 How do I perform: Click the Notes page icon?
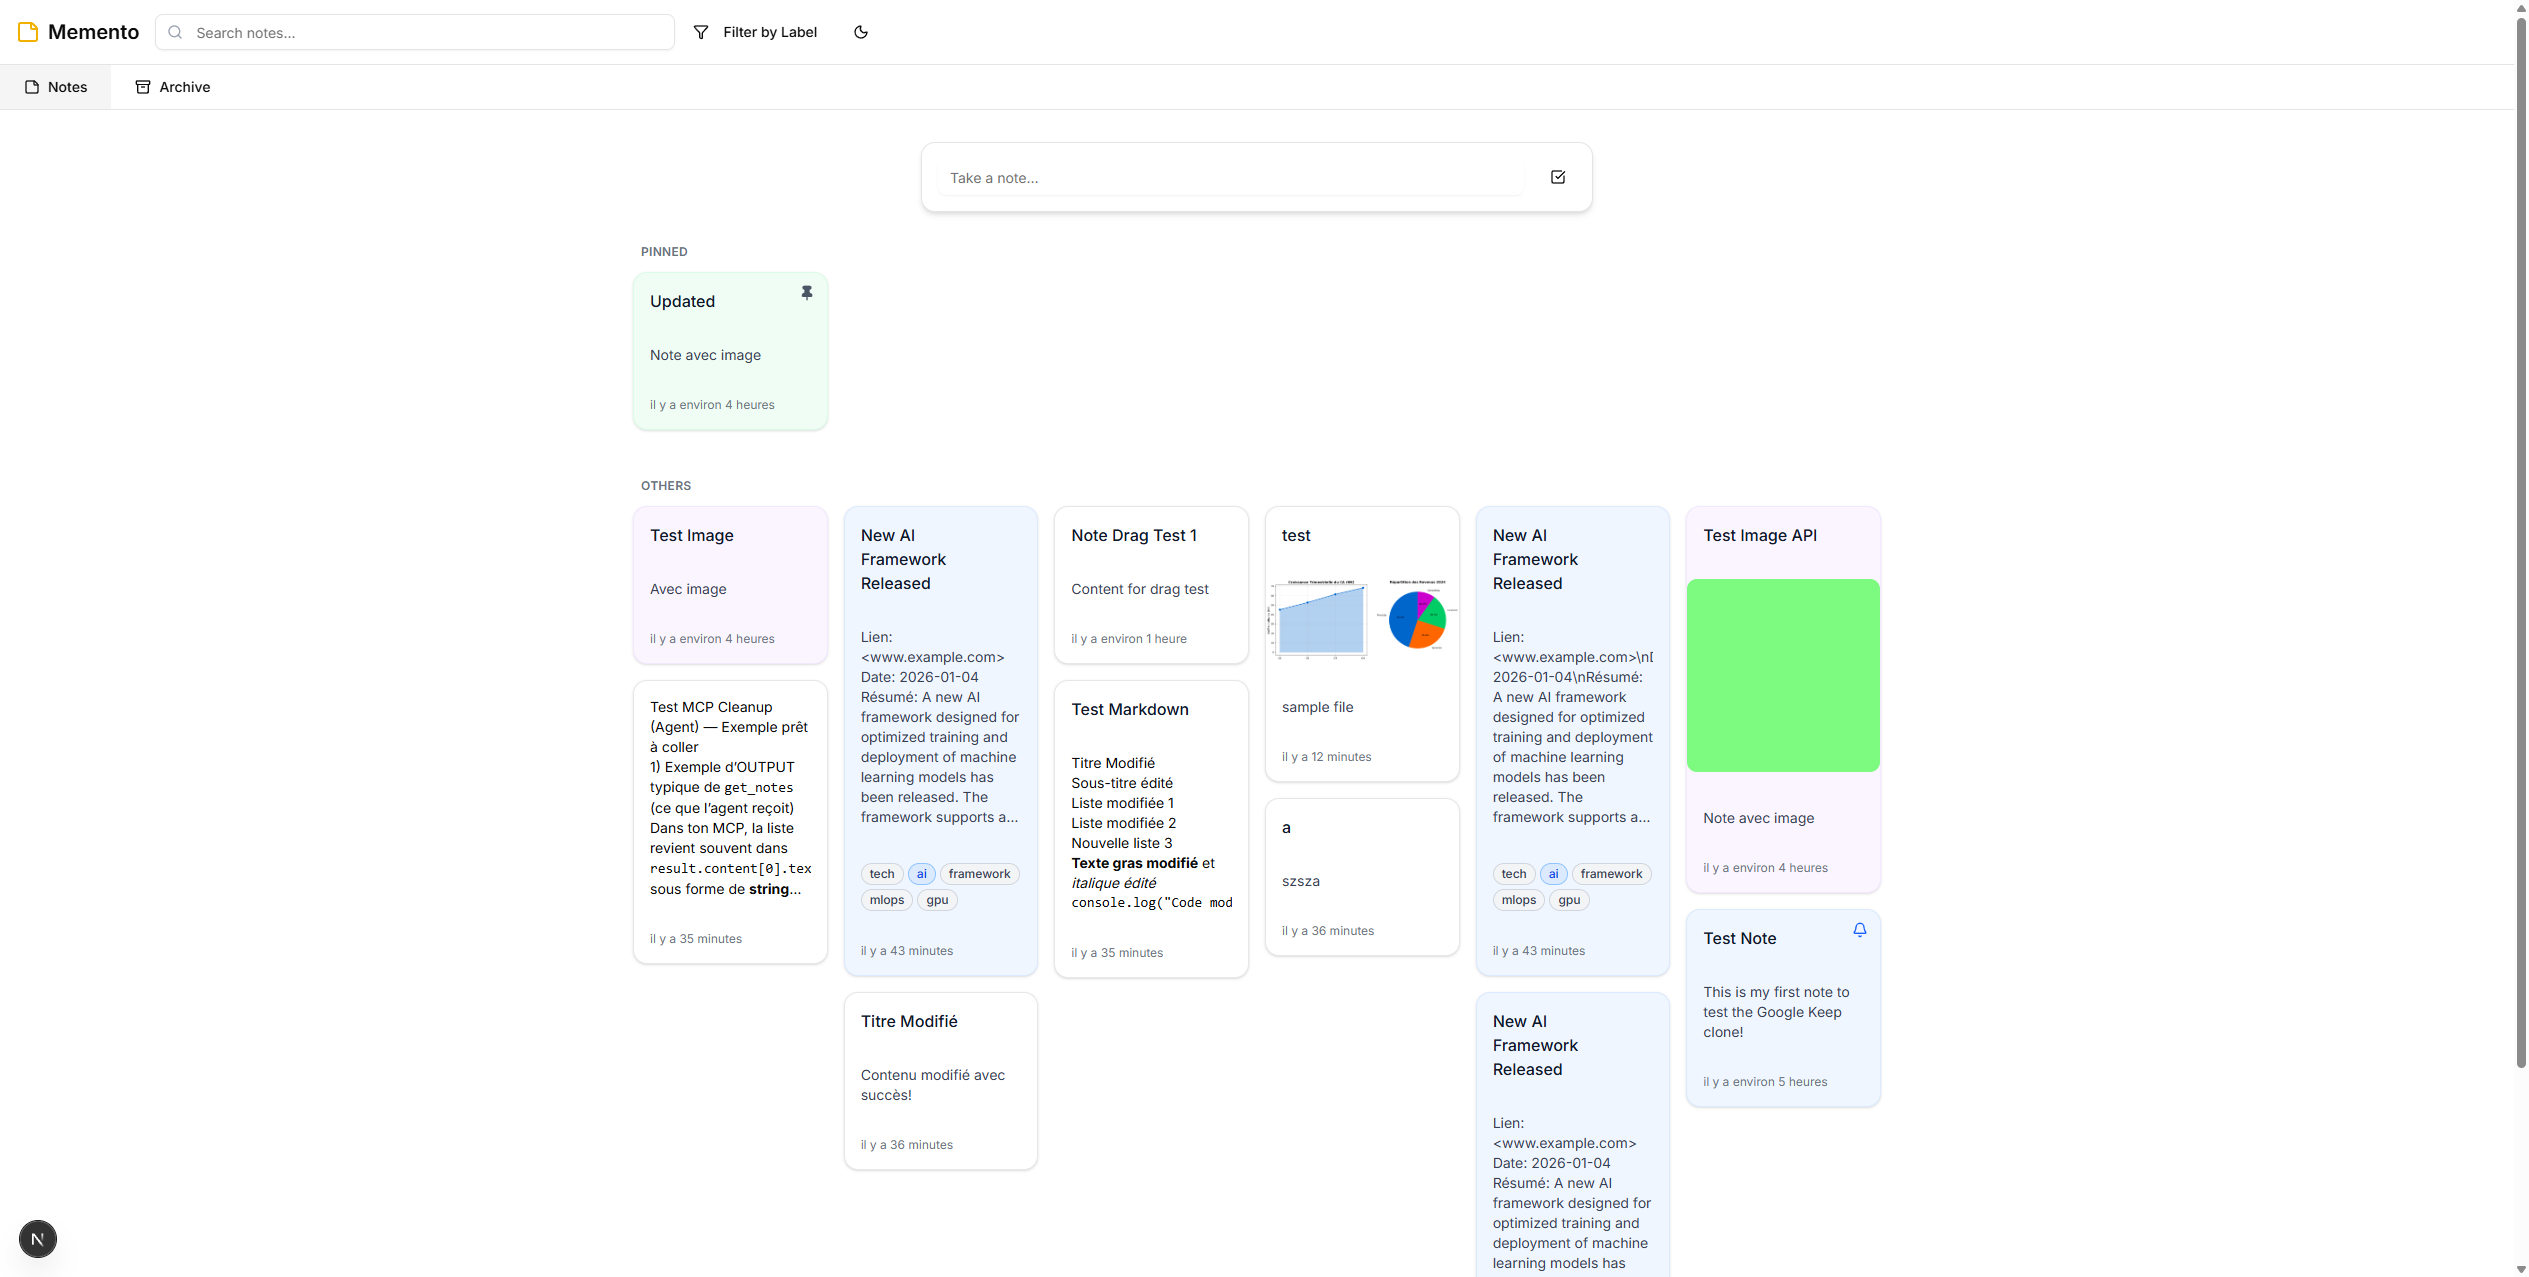tap(32, 87)
